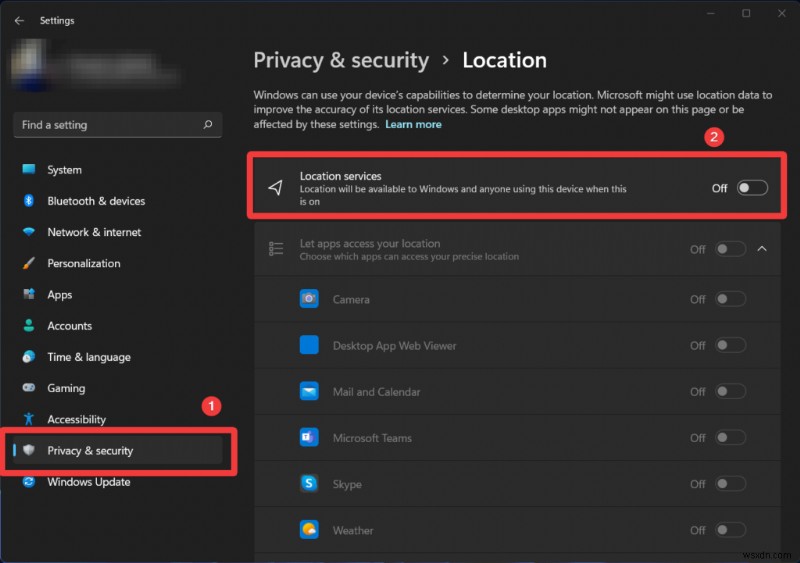Click the Privacy shield icon
This screenshot has height=563, width=800.
(29, 450)
